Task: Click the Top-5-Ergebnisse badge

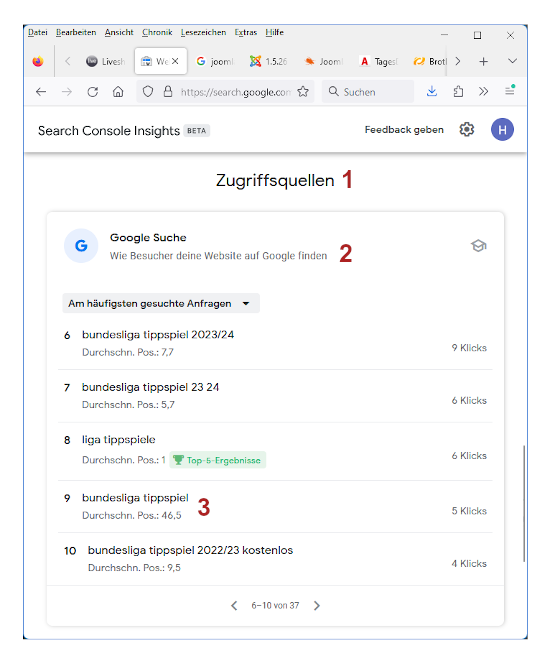Action: 218,460
